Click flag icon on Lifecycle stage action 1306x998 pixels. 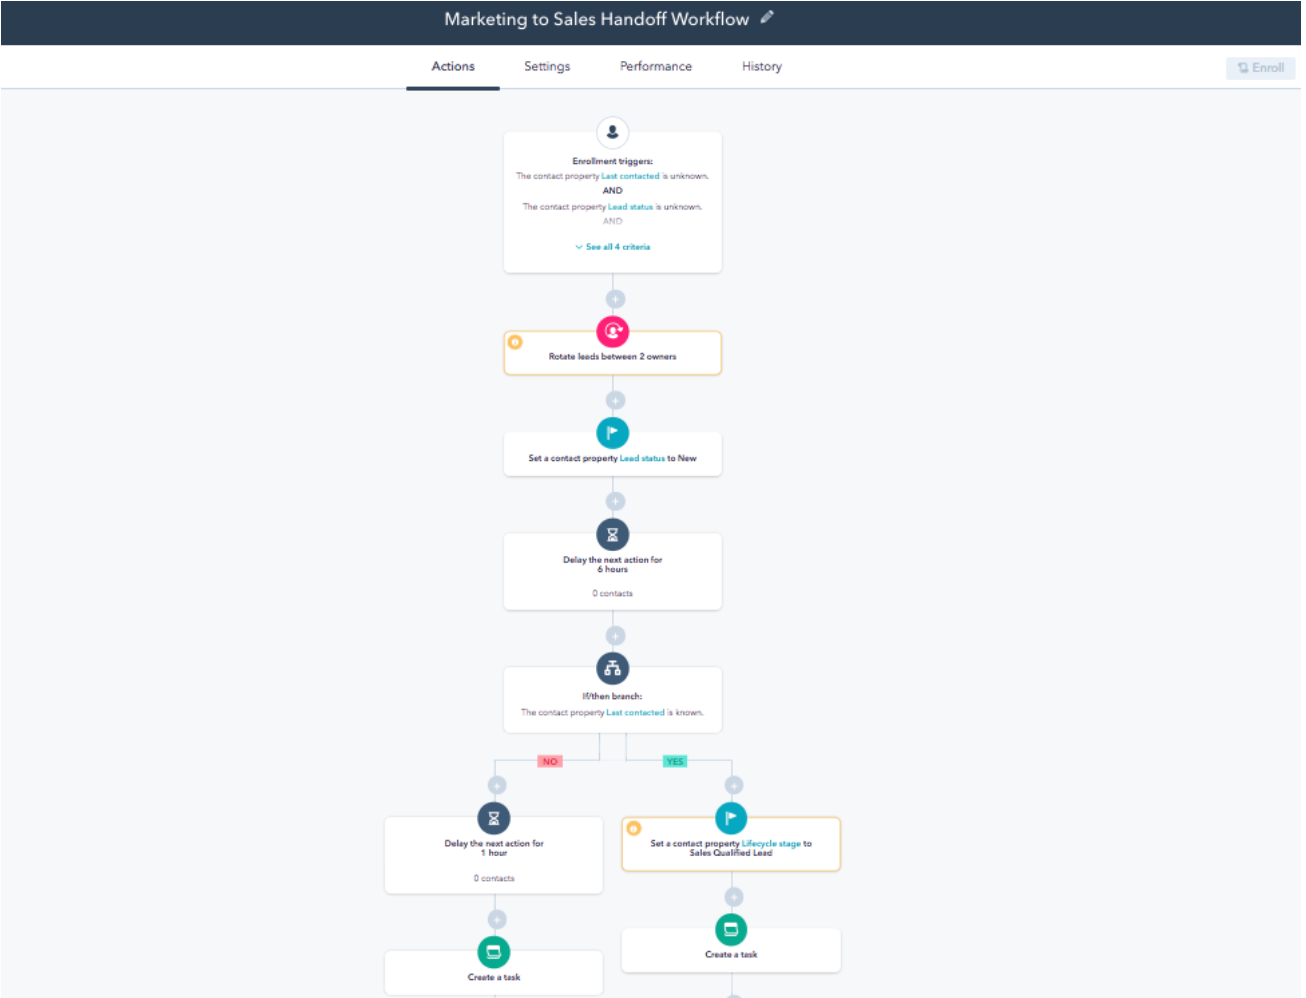point(731,818)
